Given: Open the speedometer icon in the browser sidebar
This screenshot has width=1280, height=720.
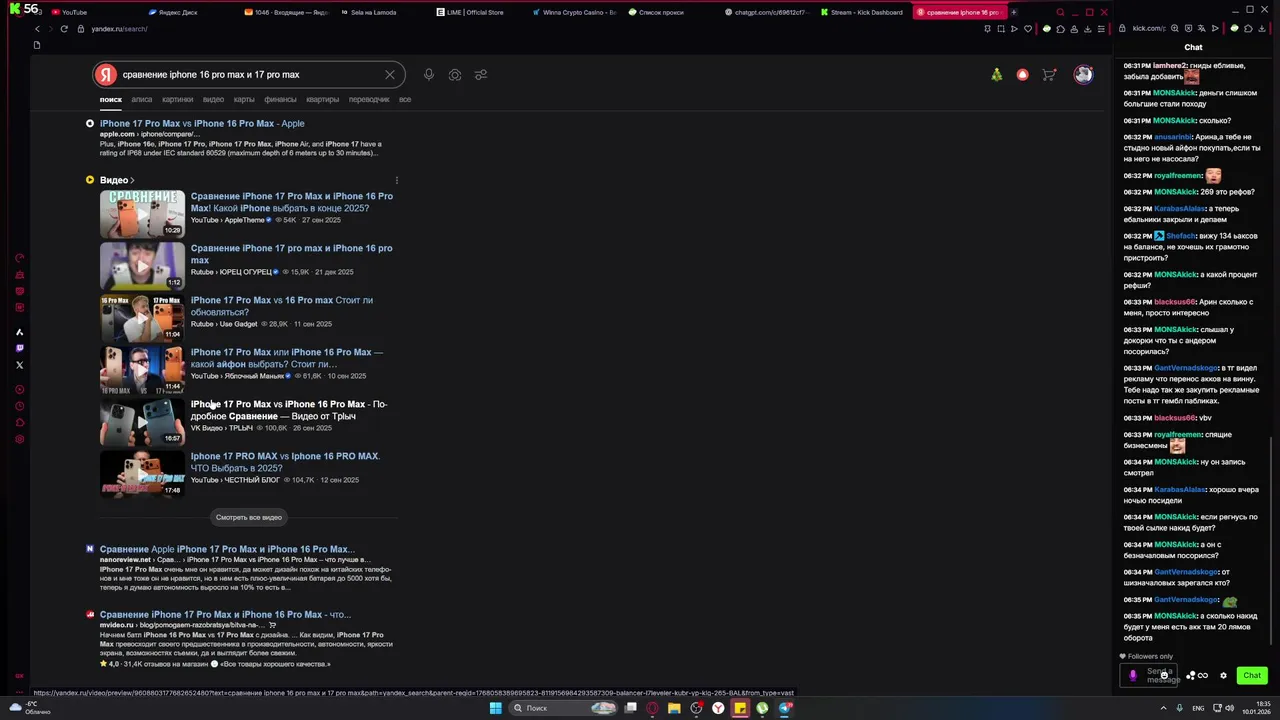Looking at the screenshot, I should coord(19,258).
